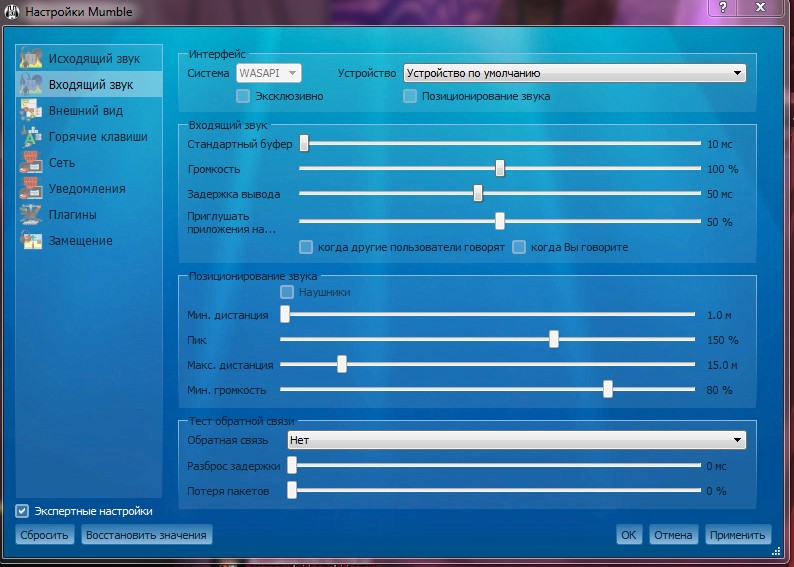Click the 0 мс variance value

coord(717,466)
